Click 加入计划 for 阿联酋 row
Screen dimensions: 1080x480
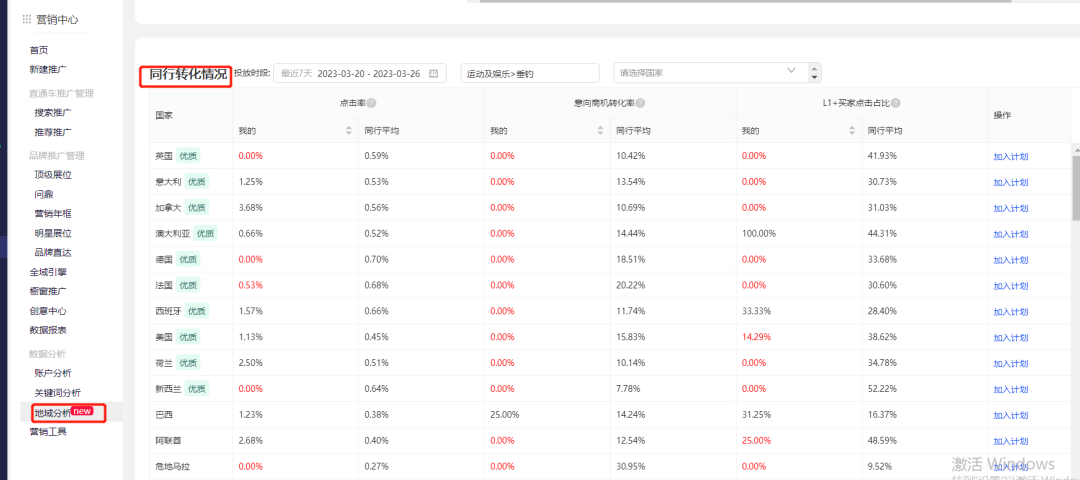point(1010,441)
